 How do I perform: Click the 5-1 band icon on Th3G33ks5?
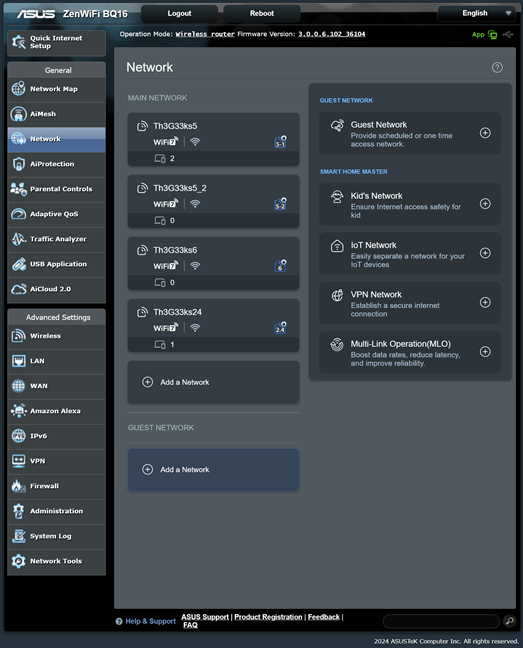click(281, 142)
